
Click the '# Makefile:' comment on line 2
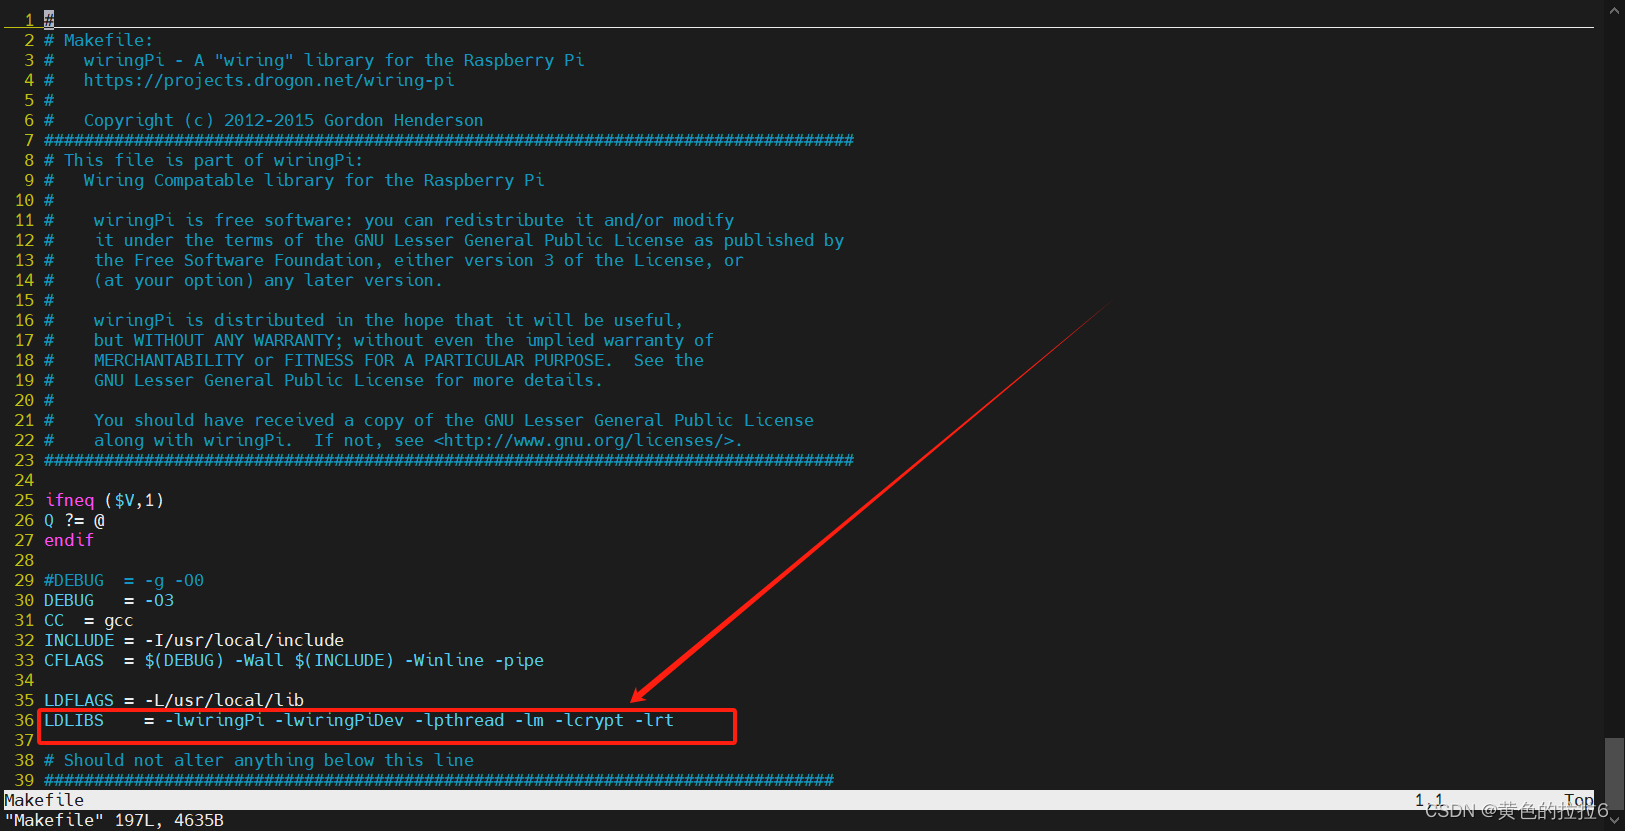coord(99,40)
